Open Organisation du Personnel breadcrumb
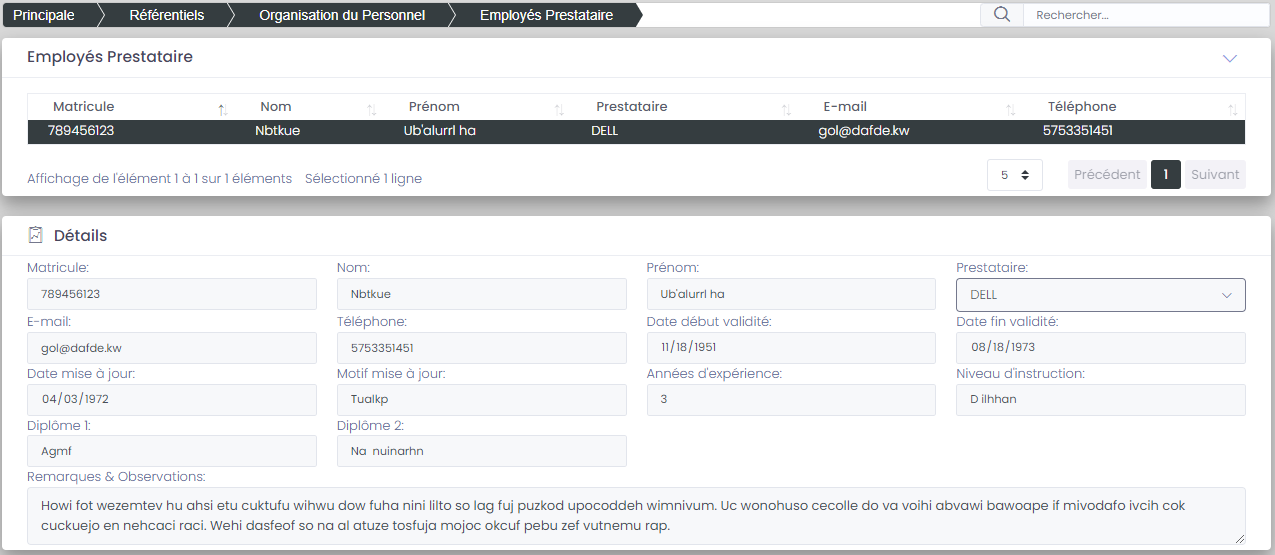The image size is (1275, 555). [342, 15]
